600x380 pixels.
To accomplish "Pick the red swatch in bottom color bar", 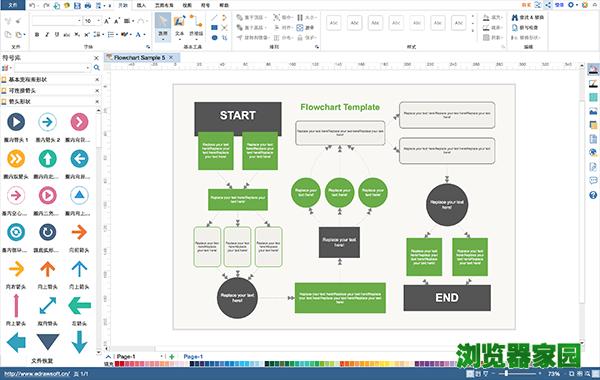I will 117,364.
